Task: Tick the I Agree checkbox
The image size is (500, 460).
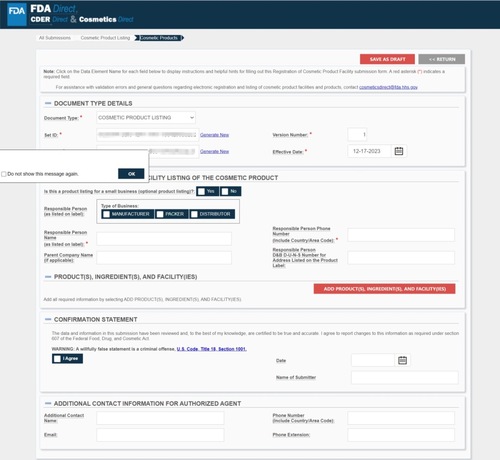Action: point(57,359)
